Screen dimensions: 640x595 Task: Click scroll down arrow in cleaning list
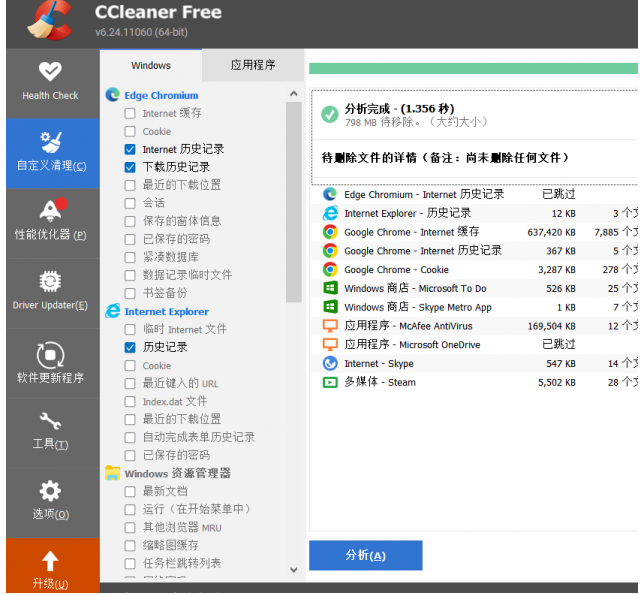[x=294, y=569]
